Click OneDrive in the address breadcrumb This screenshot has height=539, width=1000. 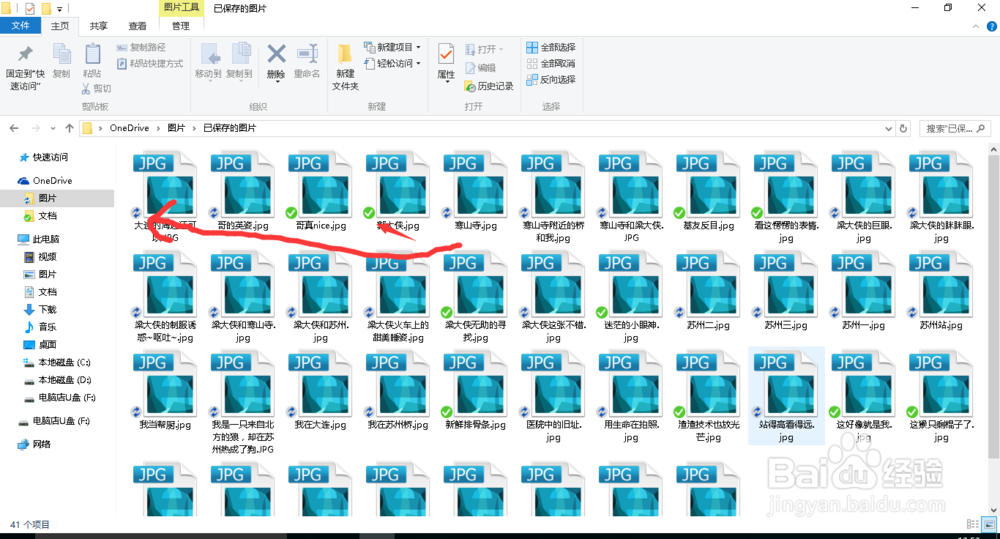(x=129, y=128)
